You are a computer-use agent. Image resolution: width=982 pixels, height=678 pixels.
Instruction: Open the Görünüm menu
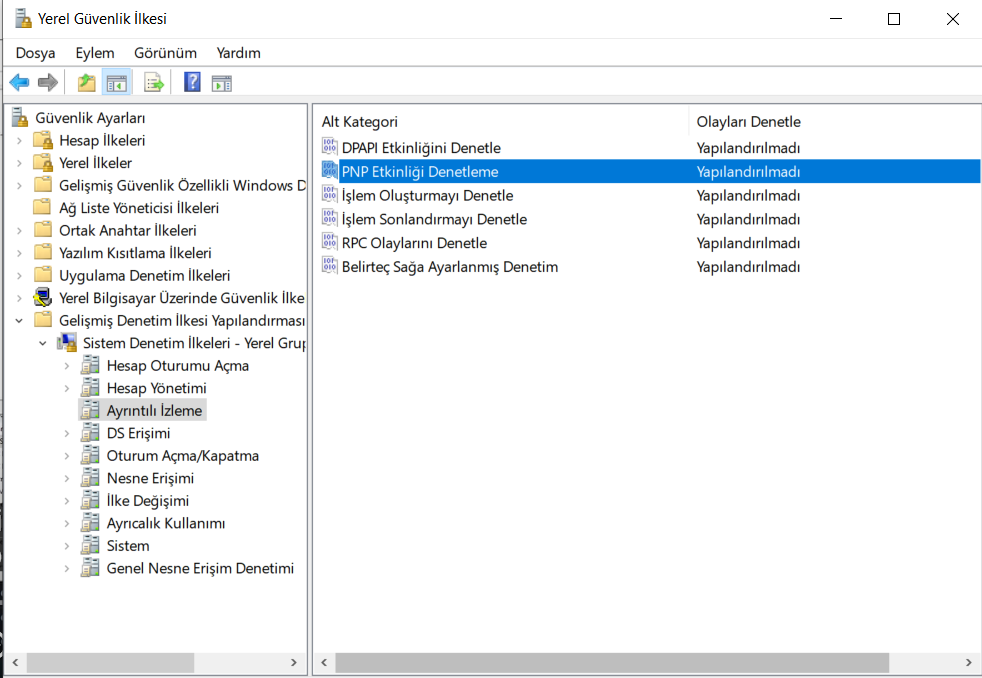tap(165, 53)
